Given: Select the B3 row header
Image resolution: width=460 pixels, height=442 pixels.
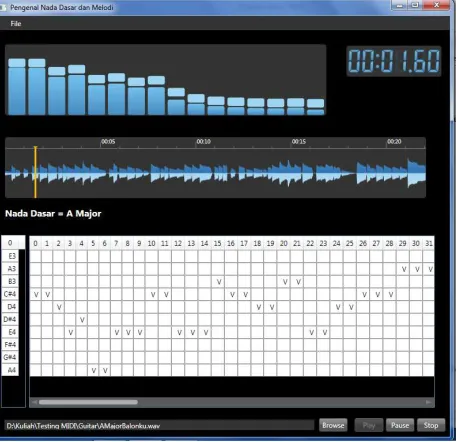Looking at the screenshot, I should [10, 281].
